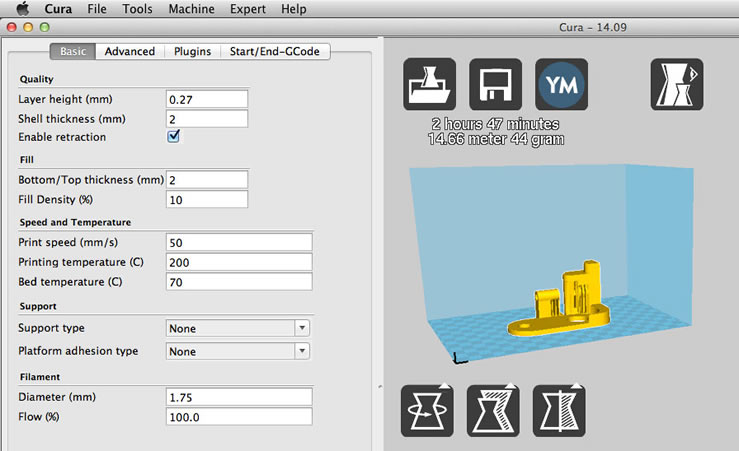Toggle the Enable retraction checkbox
Image resolution: width=739 pixels, height=451 pixels.
173,136
